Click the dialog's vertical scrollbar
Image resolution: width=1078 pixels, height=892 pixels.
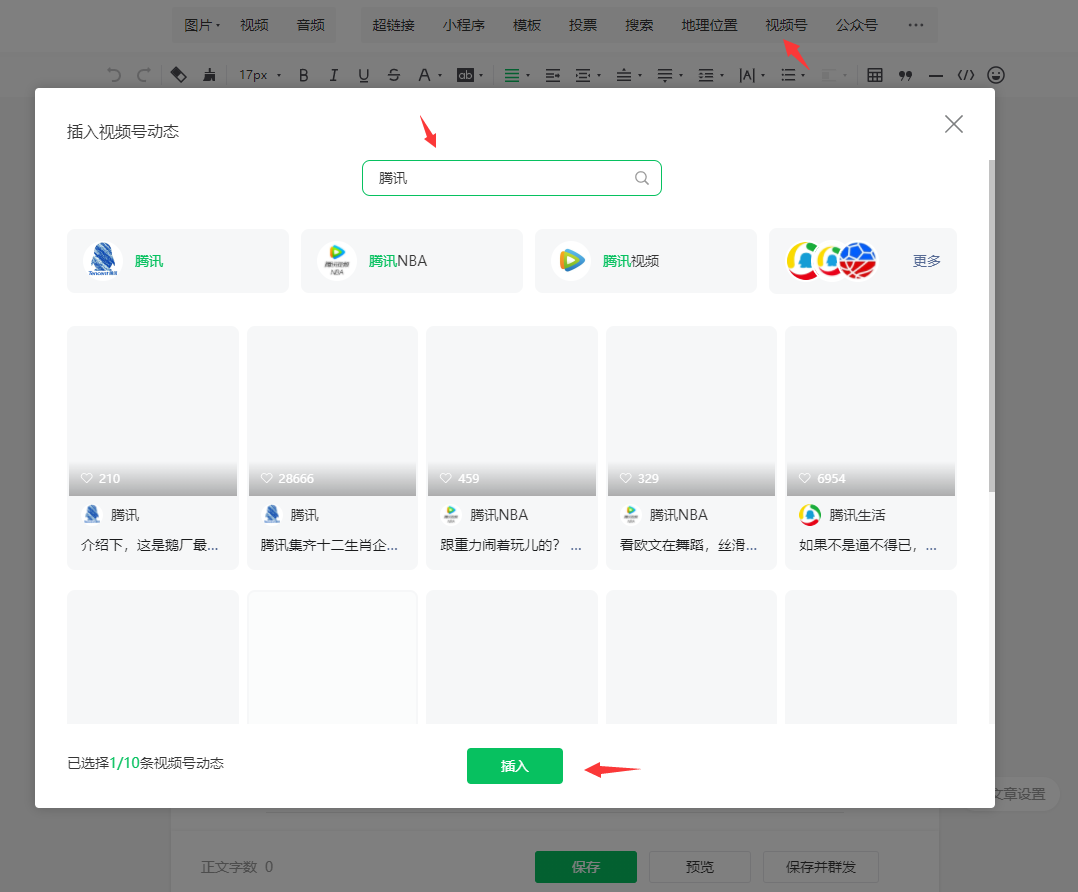[991, 325]
